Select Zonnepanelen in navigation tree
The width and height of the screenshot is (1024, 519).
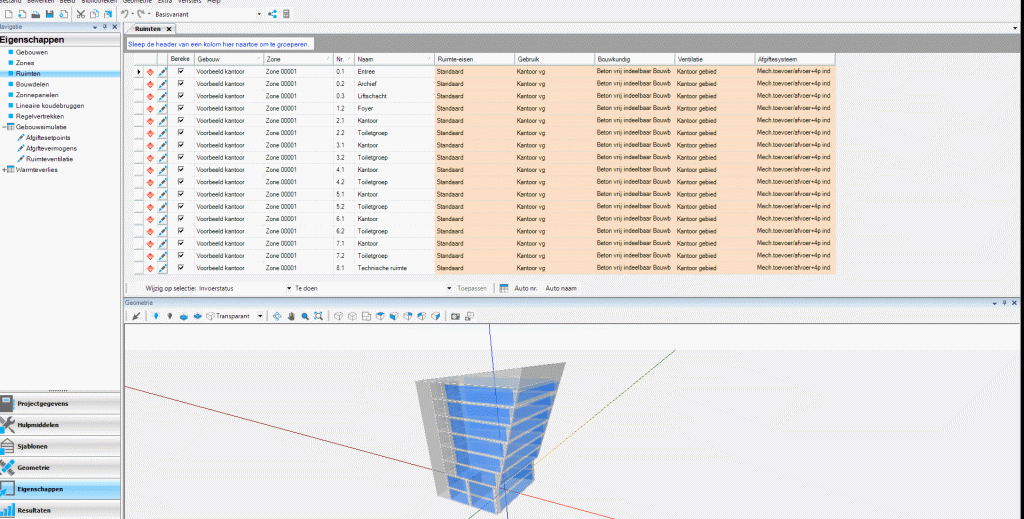point(37,95)
